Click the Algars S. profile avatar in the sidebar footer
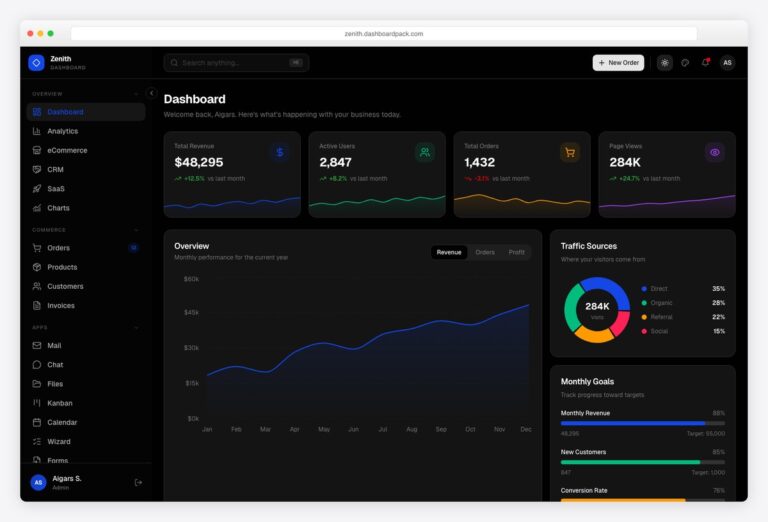 tap(38, 482)
